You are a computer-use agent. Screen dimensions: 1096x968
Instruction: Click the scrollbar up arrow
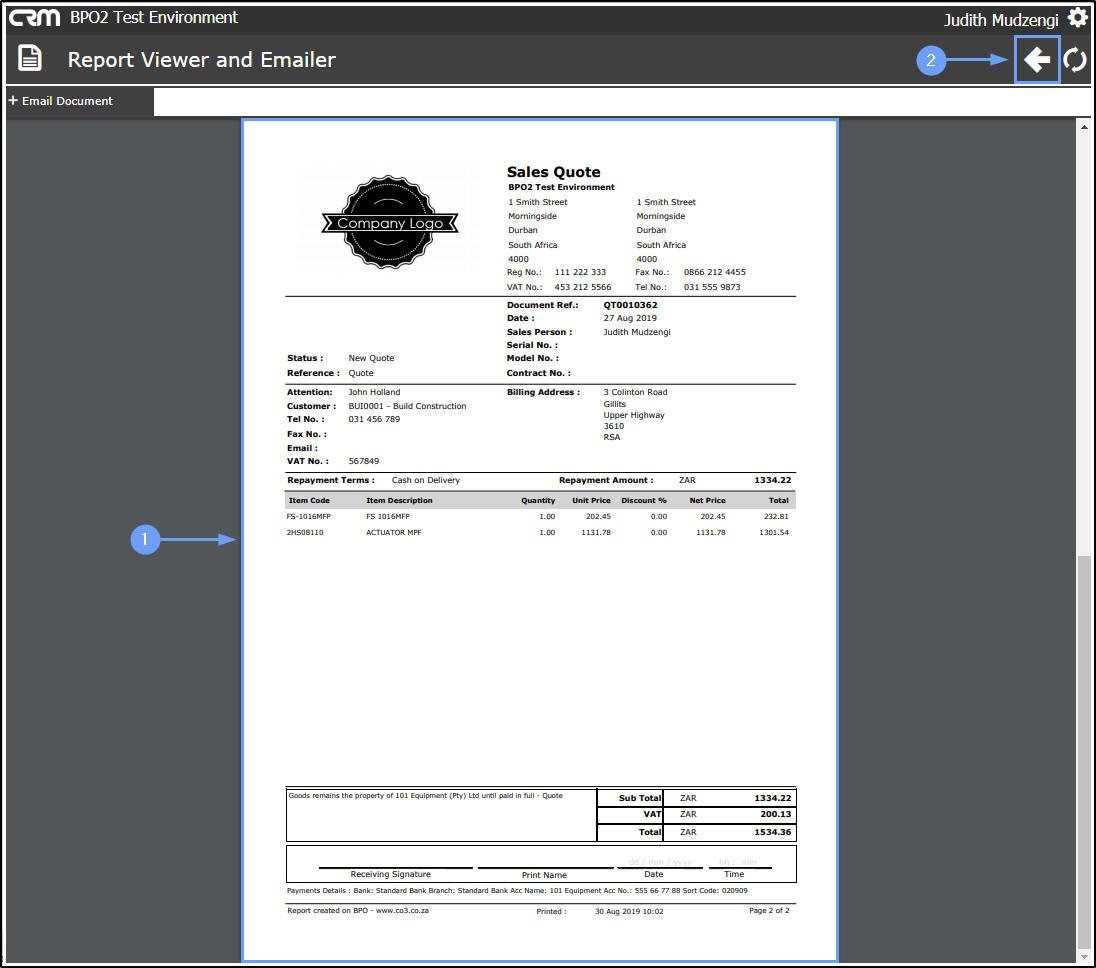(x=1083, y=127)
